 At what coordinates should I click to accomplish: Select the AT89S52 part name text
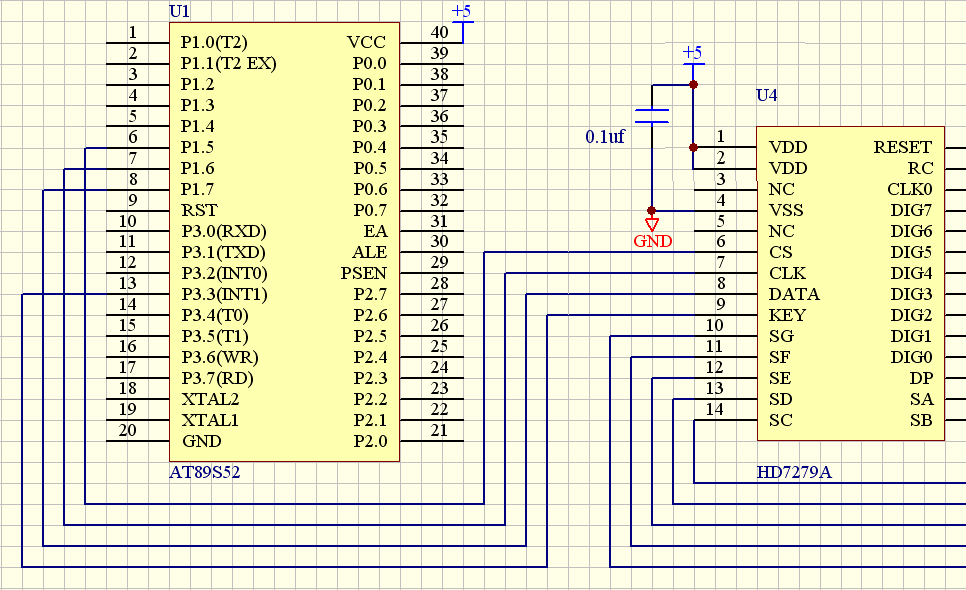(205, 472)
